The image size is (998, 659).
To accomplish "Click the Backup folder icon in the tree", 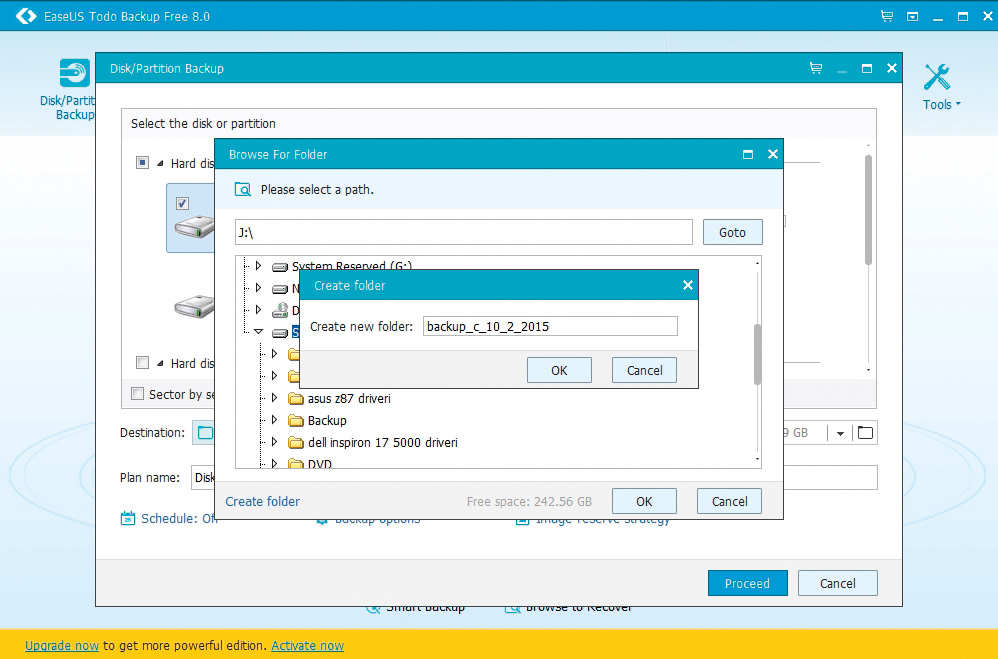I will [295, 420].
